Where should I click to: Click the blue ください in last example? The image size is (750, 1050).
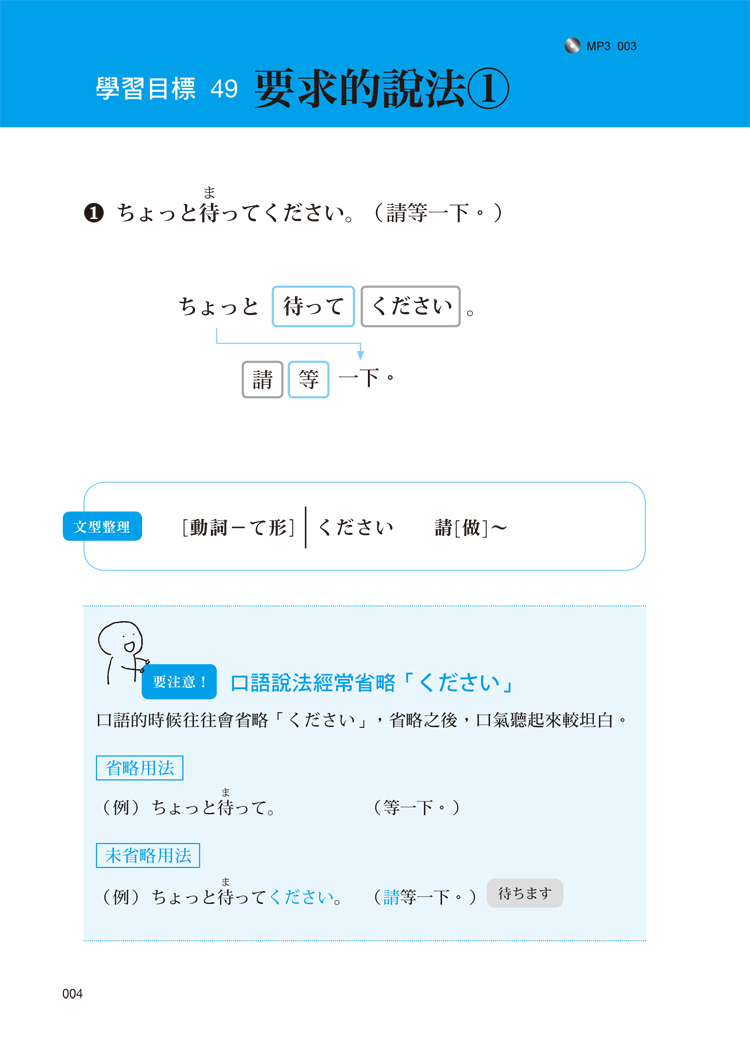pos(305,897)
